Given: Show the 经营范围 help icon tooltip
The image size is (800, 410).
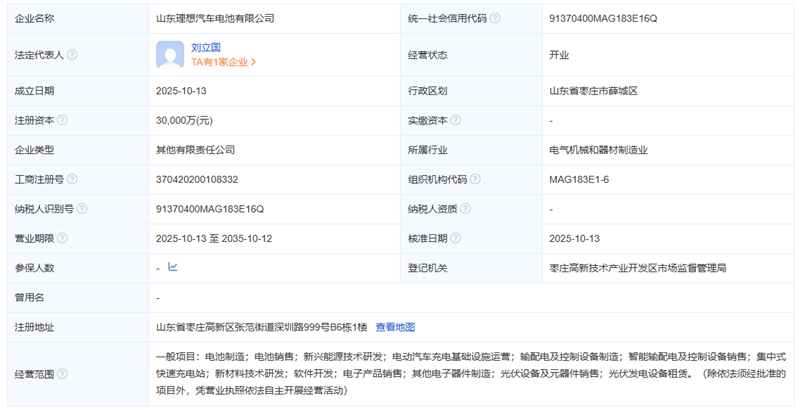Looking at the screenshot, I should pos(62,374).
